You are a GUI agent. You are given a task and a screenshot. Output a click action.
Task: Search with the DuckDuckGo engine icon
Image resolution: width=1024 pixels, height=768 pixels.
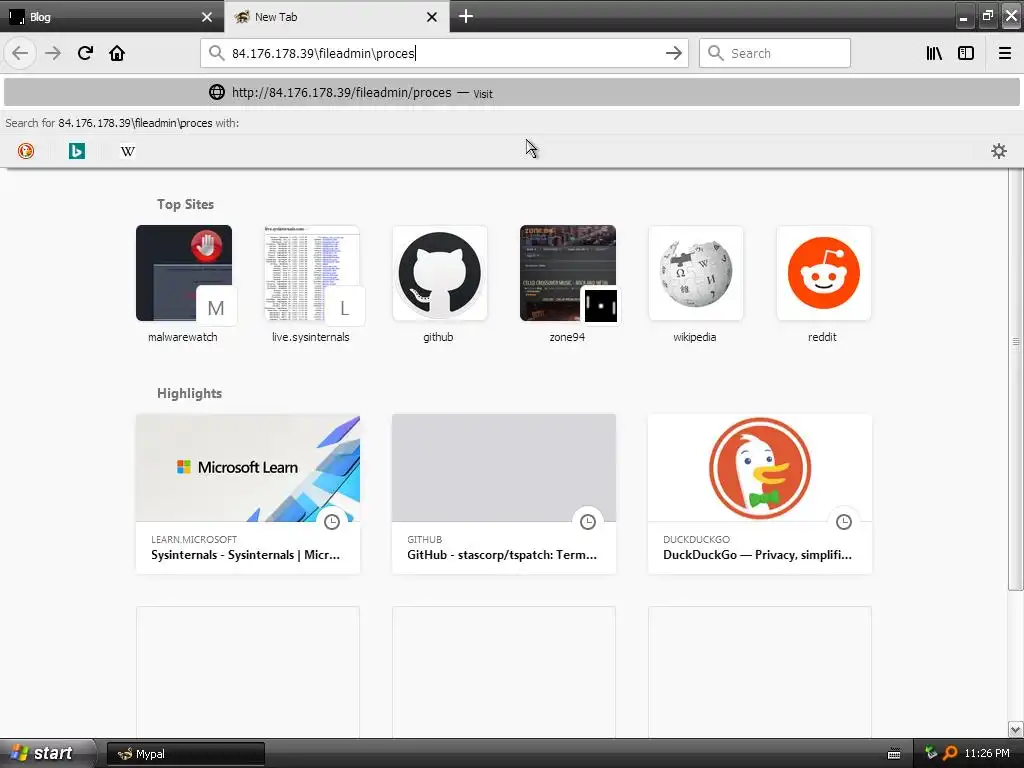tap(26, 152)
